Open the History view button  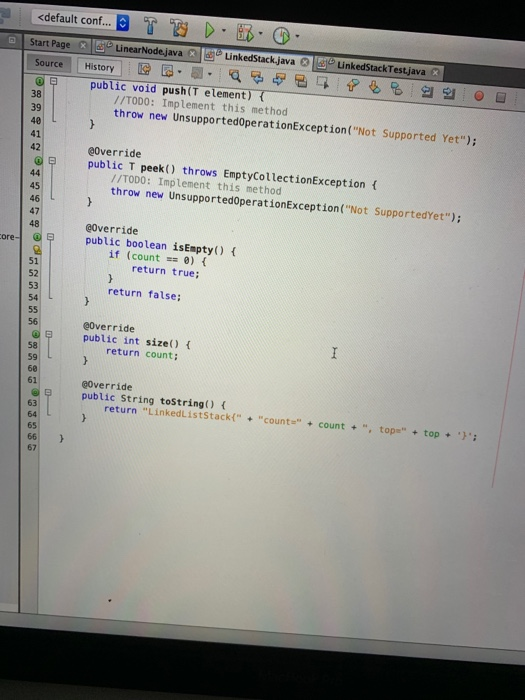click(x=99, y=67)
